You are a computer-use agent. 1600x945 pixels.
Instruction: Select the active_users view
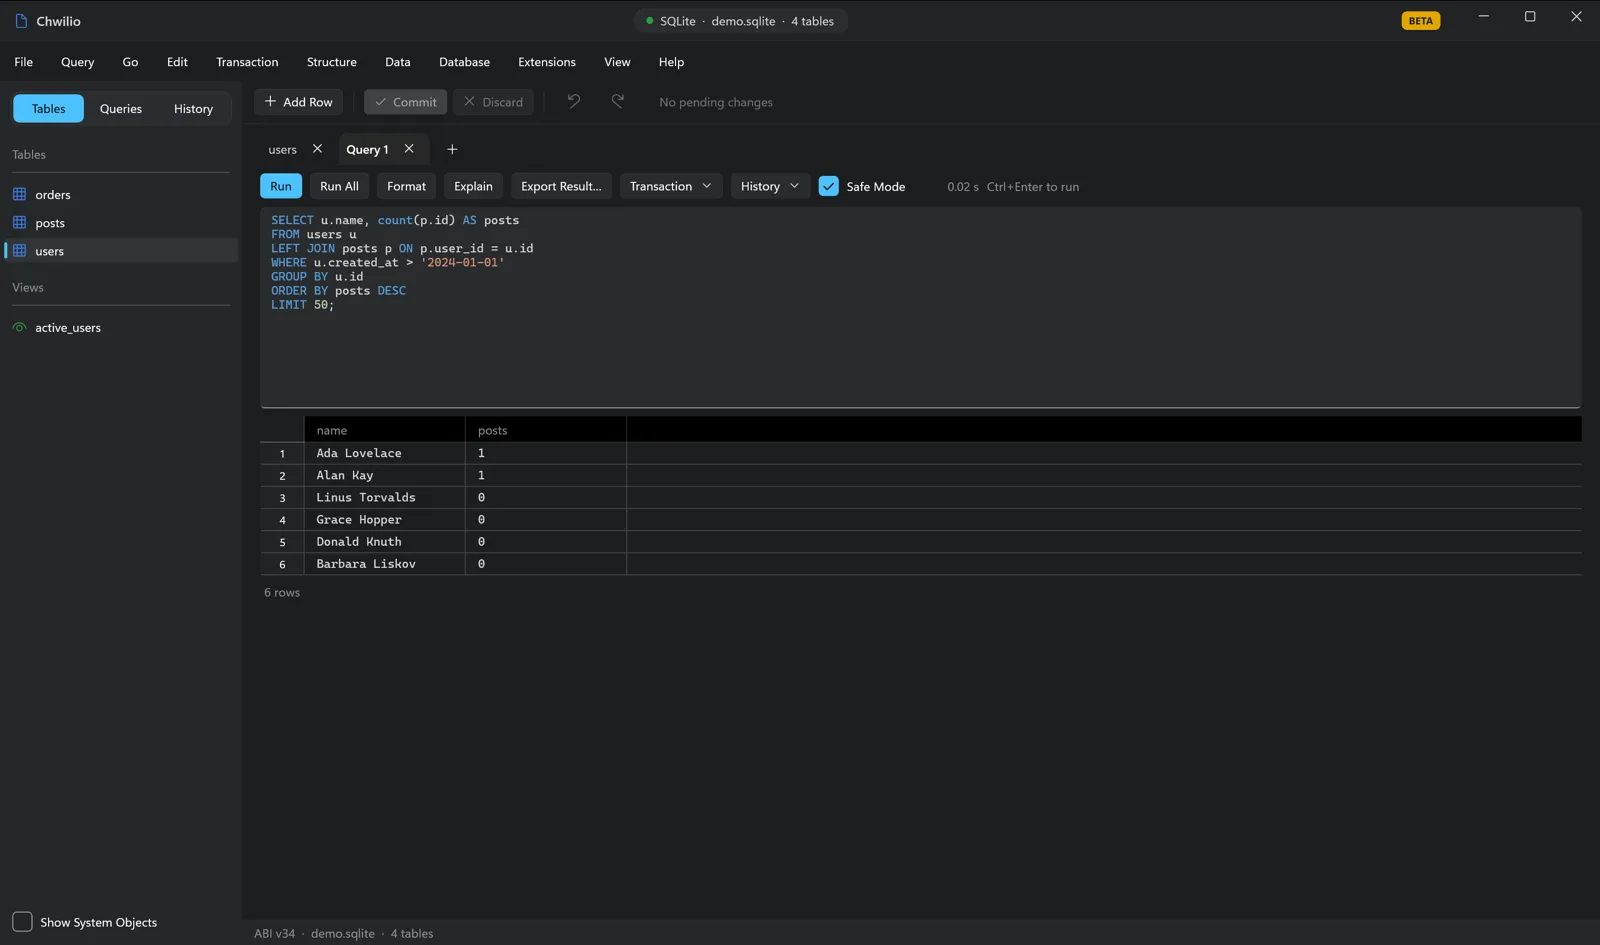pos(121,327)
